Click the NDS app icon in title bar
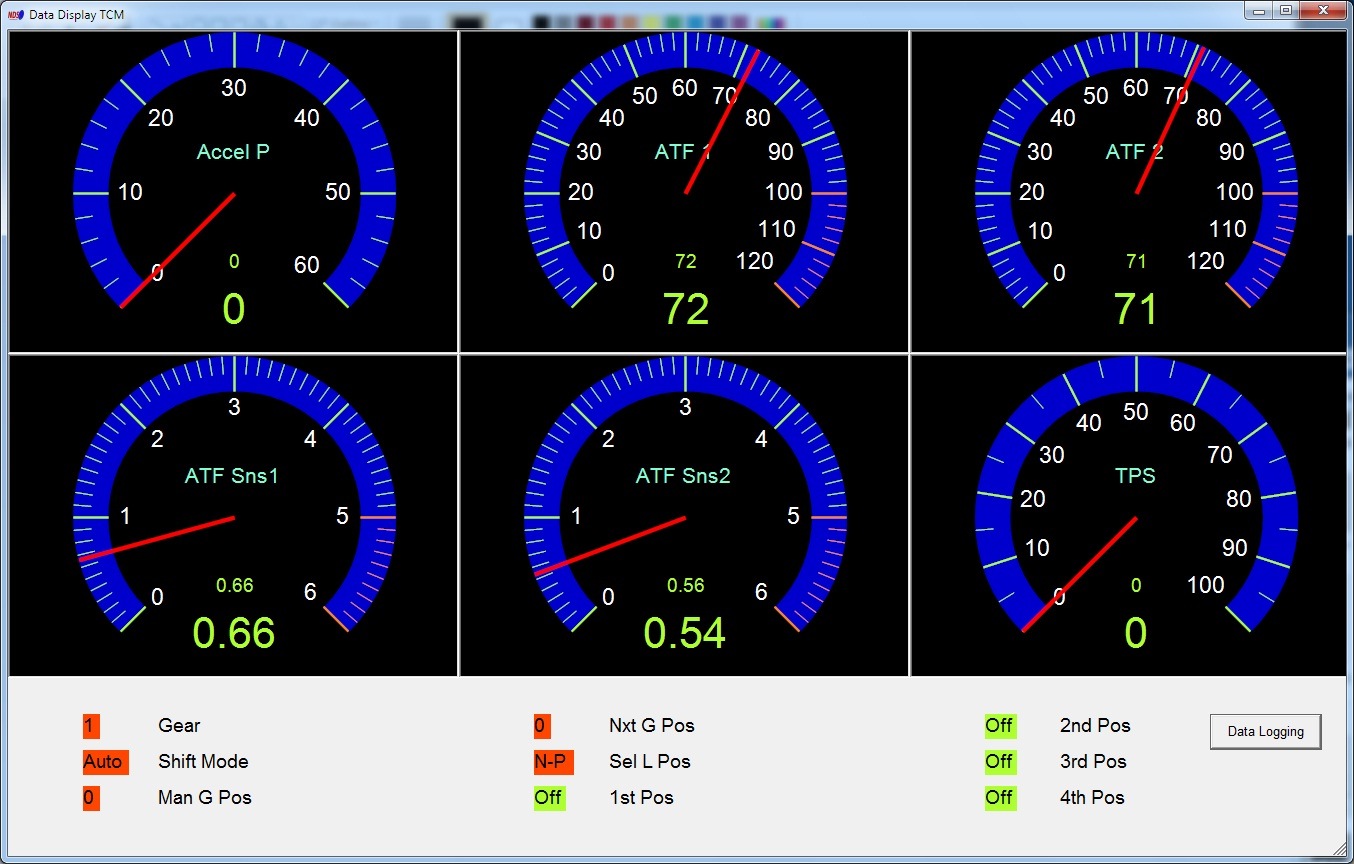The width and height of the screenshot is (1354, 864). pos(15,15)
